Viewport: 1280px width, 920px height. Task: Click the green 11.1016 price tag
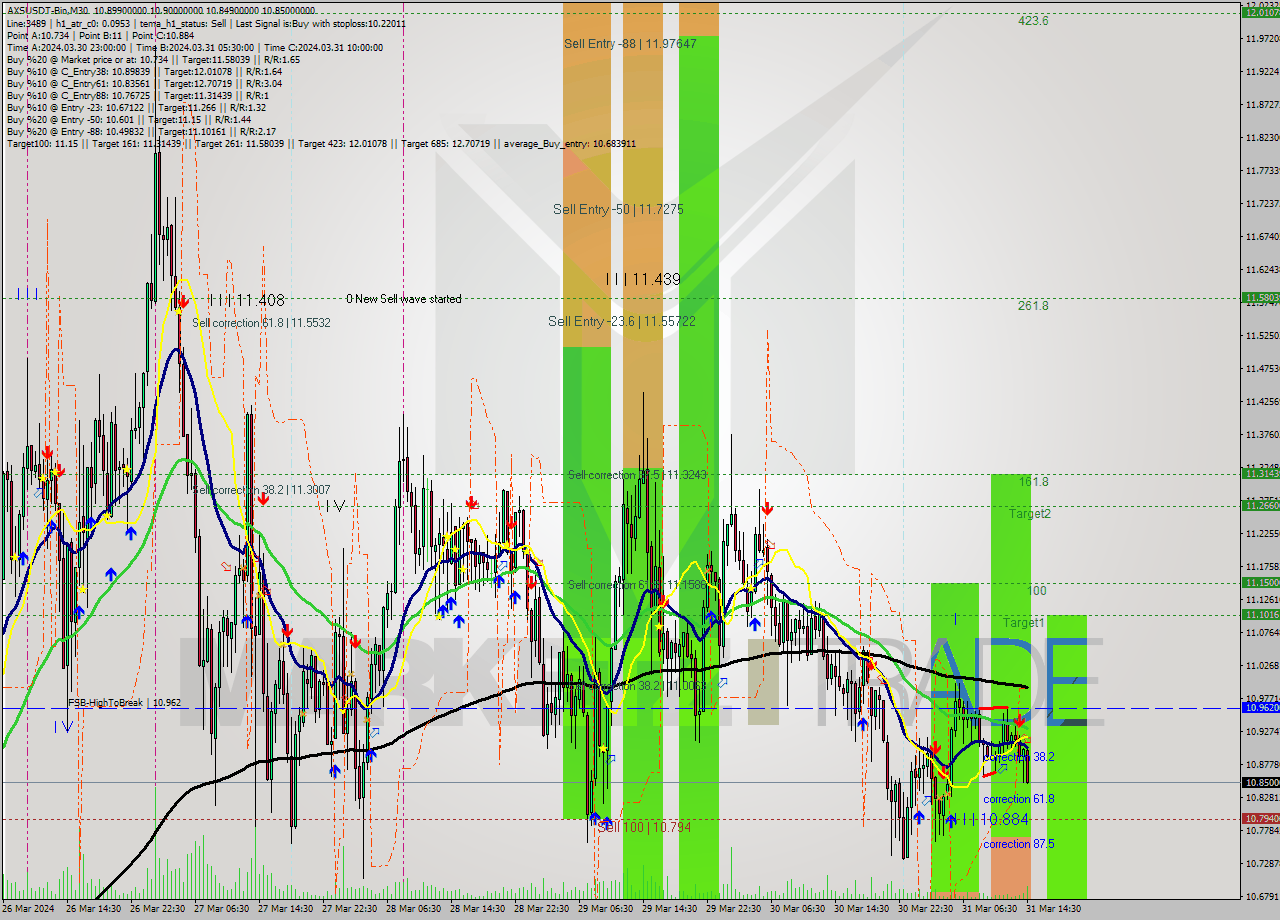1260,614
